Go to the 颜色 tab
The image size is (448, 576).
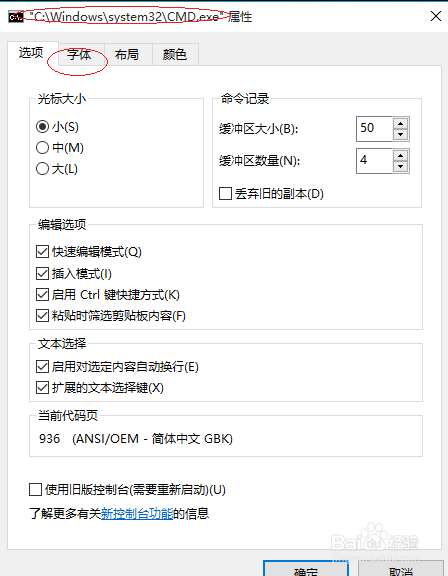point(175,55)
